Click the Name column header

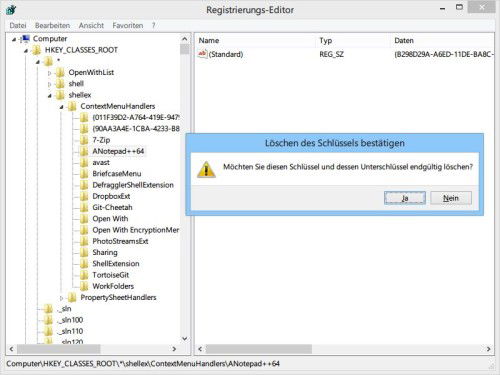(x=255, y=41)
